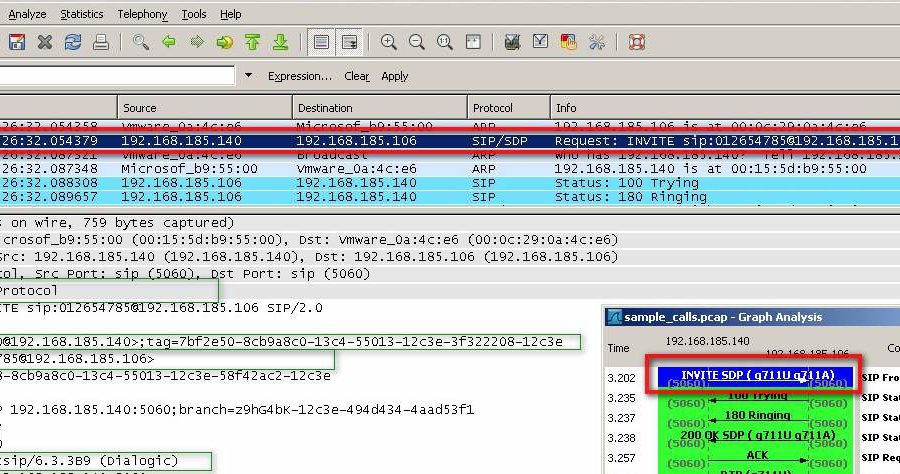Click the Print packets icon
Screen dimensions: 900x474
click(x=100, y=42)
